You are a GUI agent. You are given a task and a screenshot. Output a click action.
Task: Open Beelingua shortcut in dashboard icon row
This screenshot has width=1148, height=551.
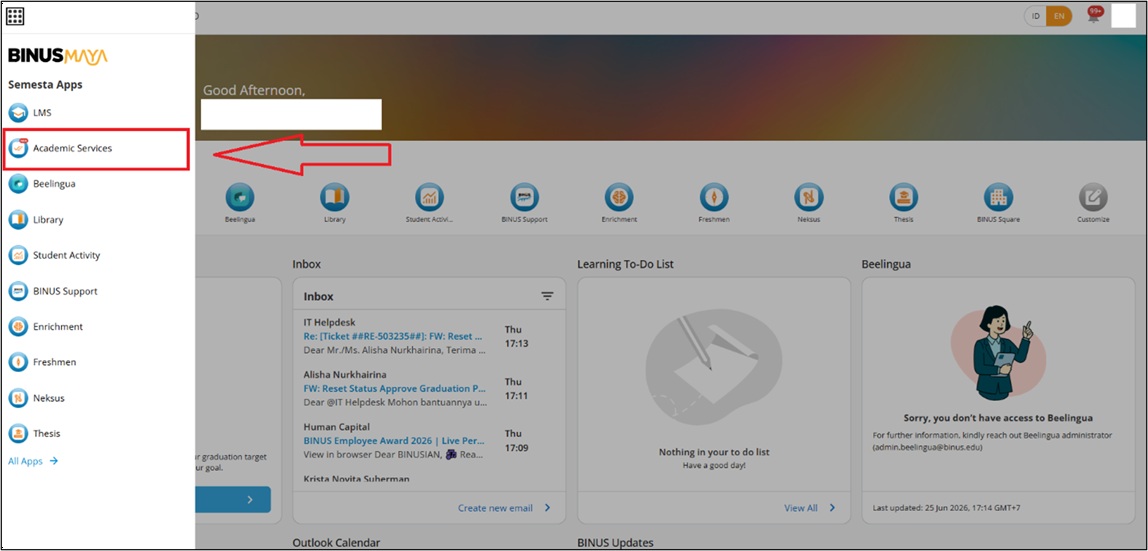(x=240, y=198)
